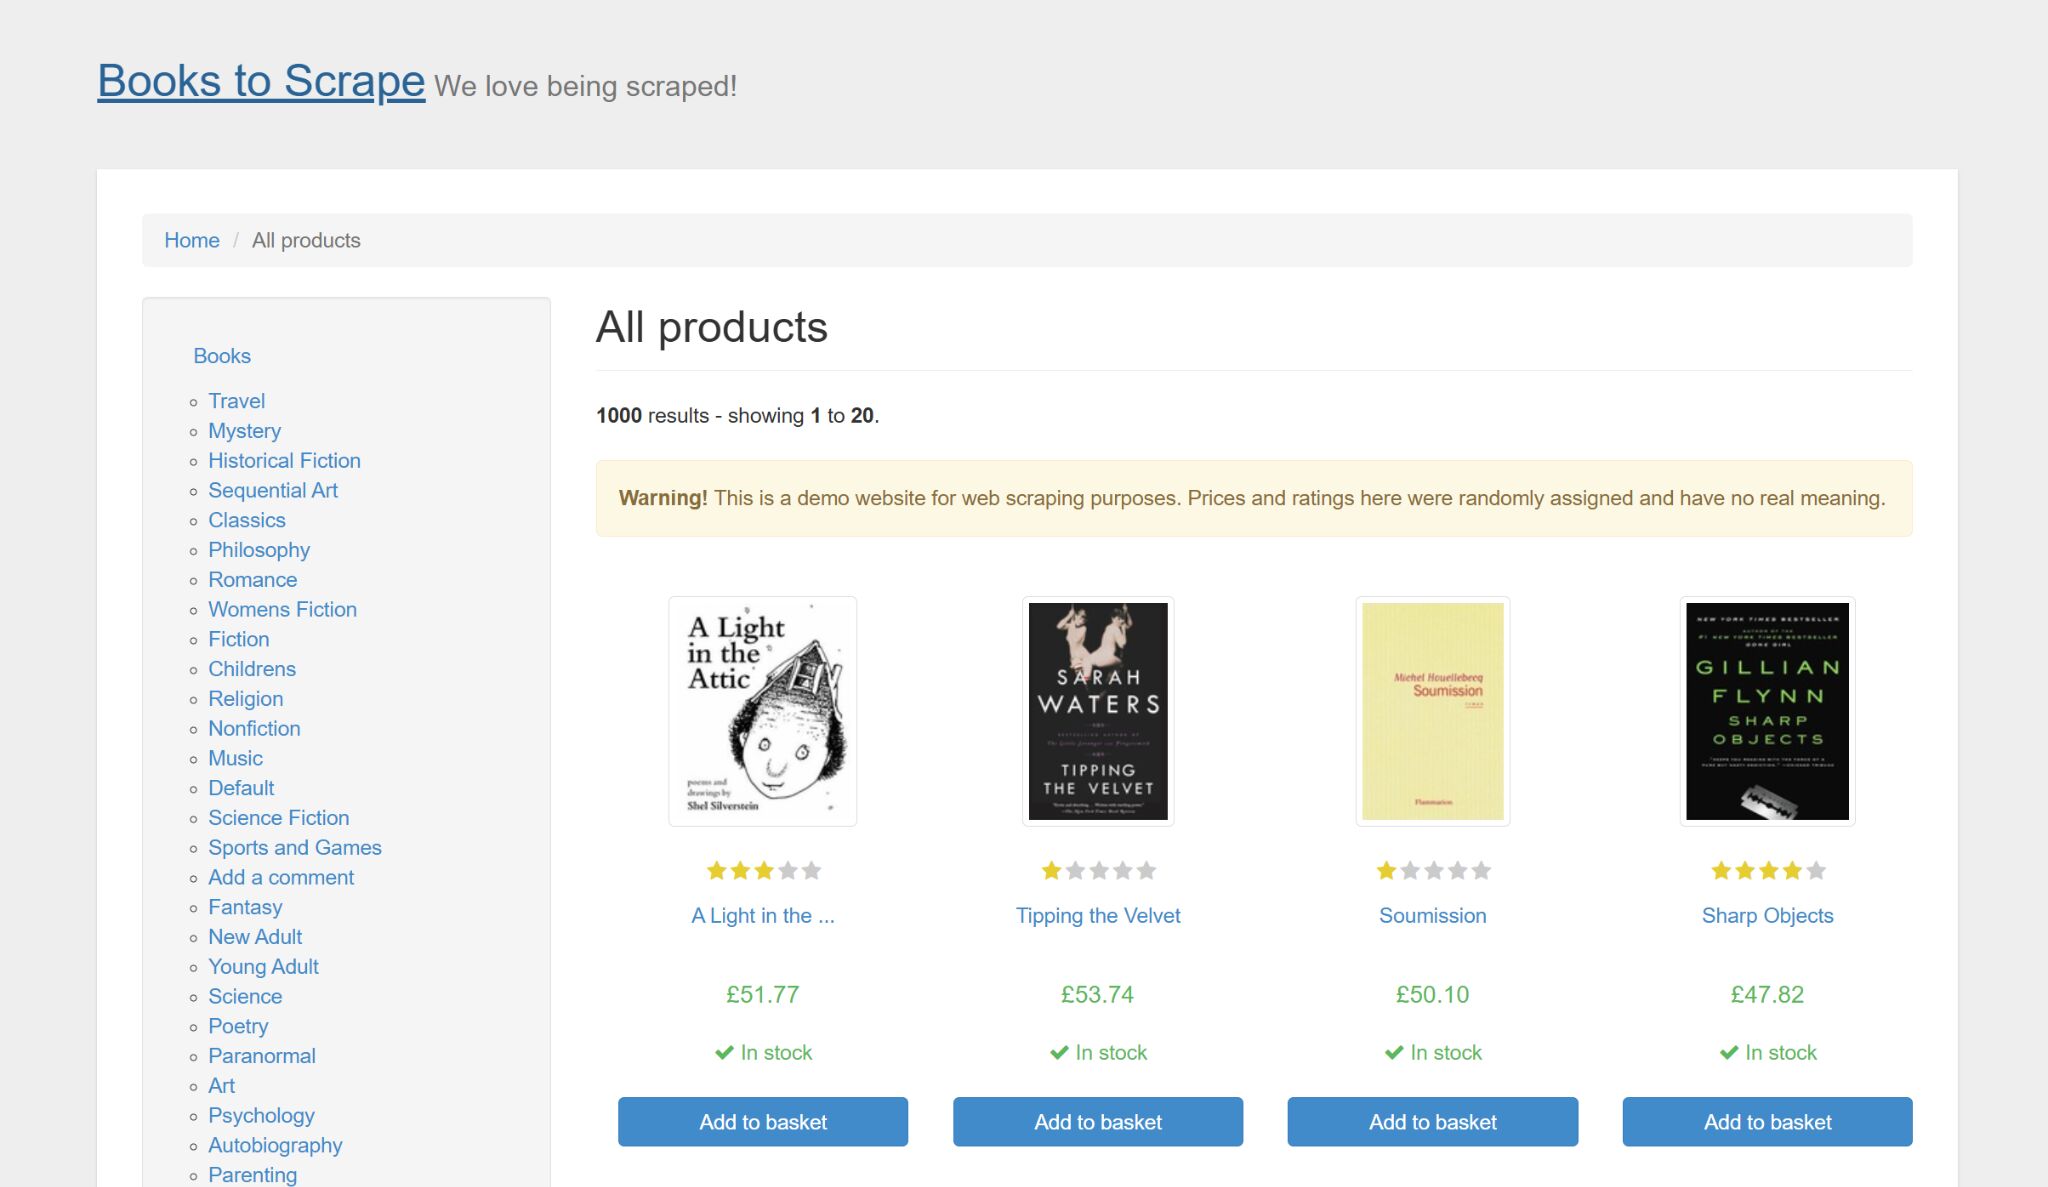
Task: Select the Sharp Objects title link
Action: (x=1767, y=916)
